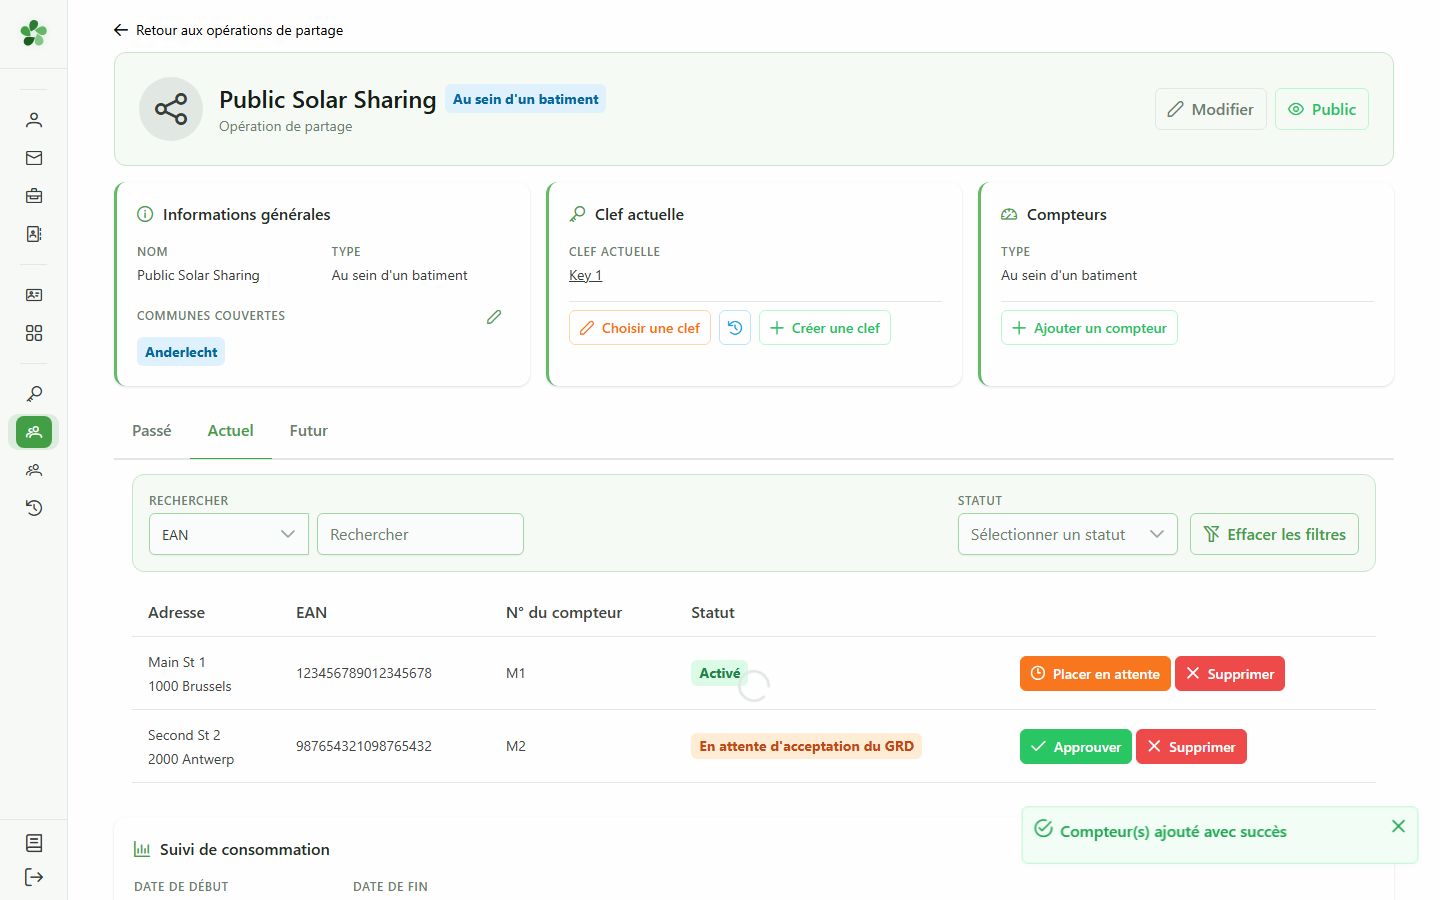Click Placer en attente for meter M1
This screenshot has width=1440, height=900.
click(x=1095, y=674)
